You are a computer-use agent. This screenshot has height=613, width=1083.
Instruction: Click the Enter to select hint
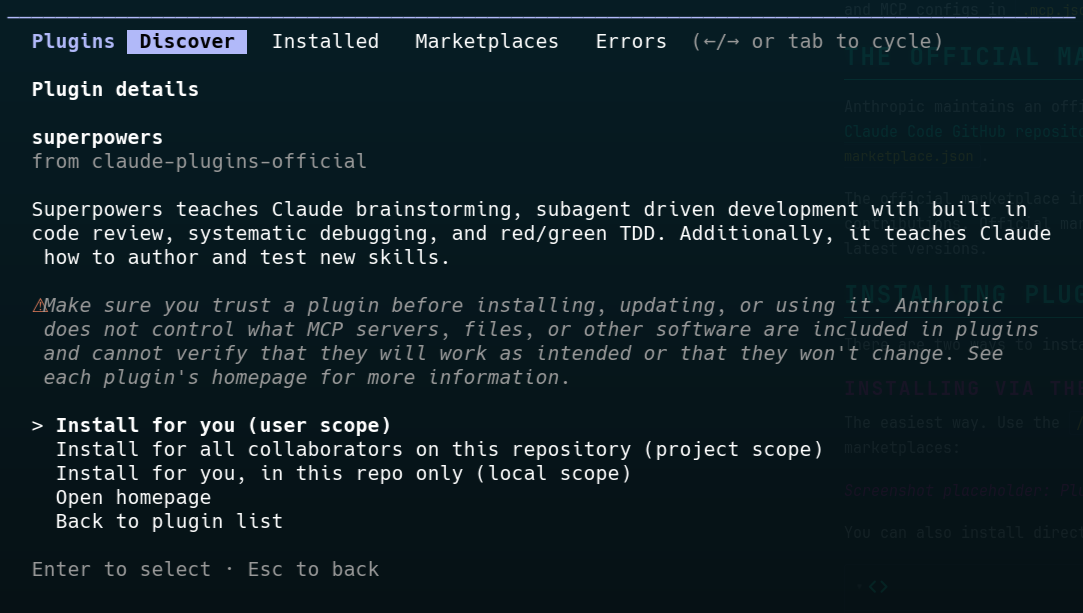(121, 569)
